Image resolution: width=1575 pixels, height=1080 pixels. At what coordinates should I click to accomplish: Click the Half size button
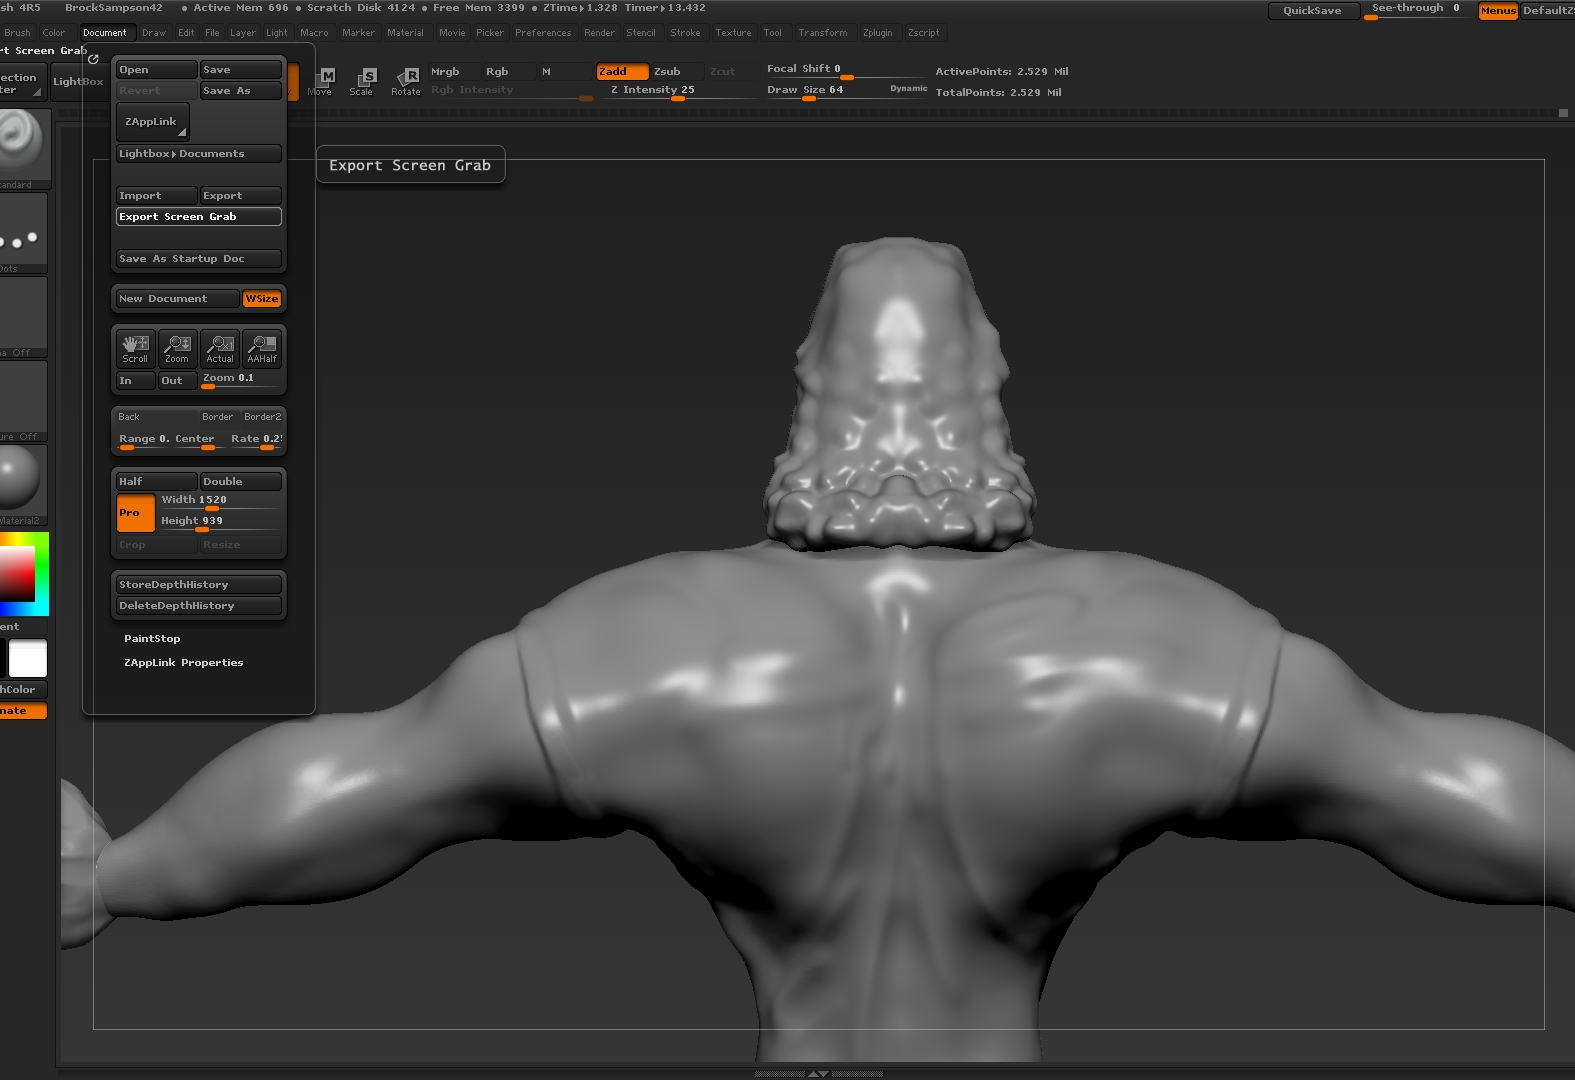pyautogui.click(x=156, y=482)
